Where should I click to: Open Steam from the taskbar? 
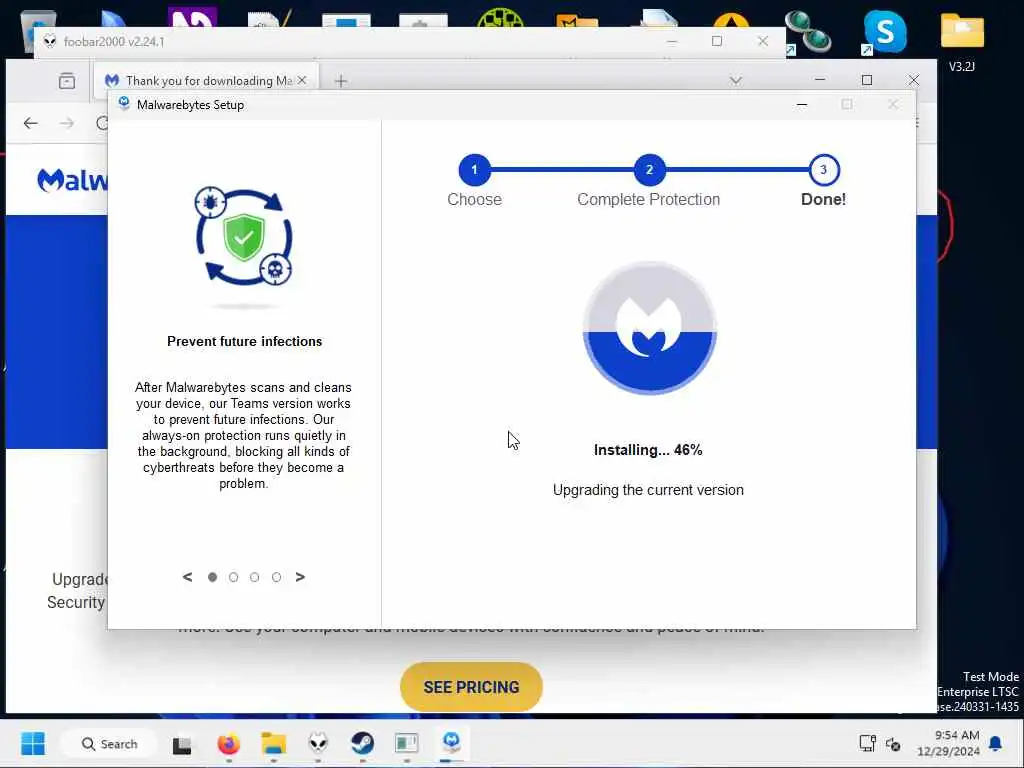(362, 743)
